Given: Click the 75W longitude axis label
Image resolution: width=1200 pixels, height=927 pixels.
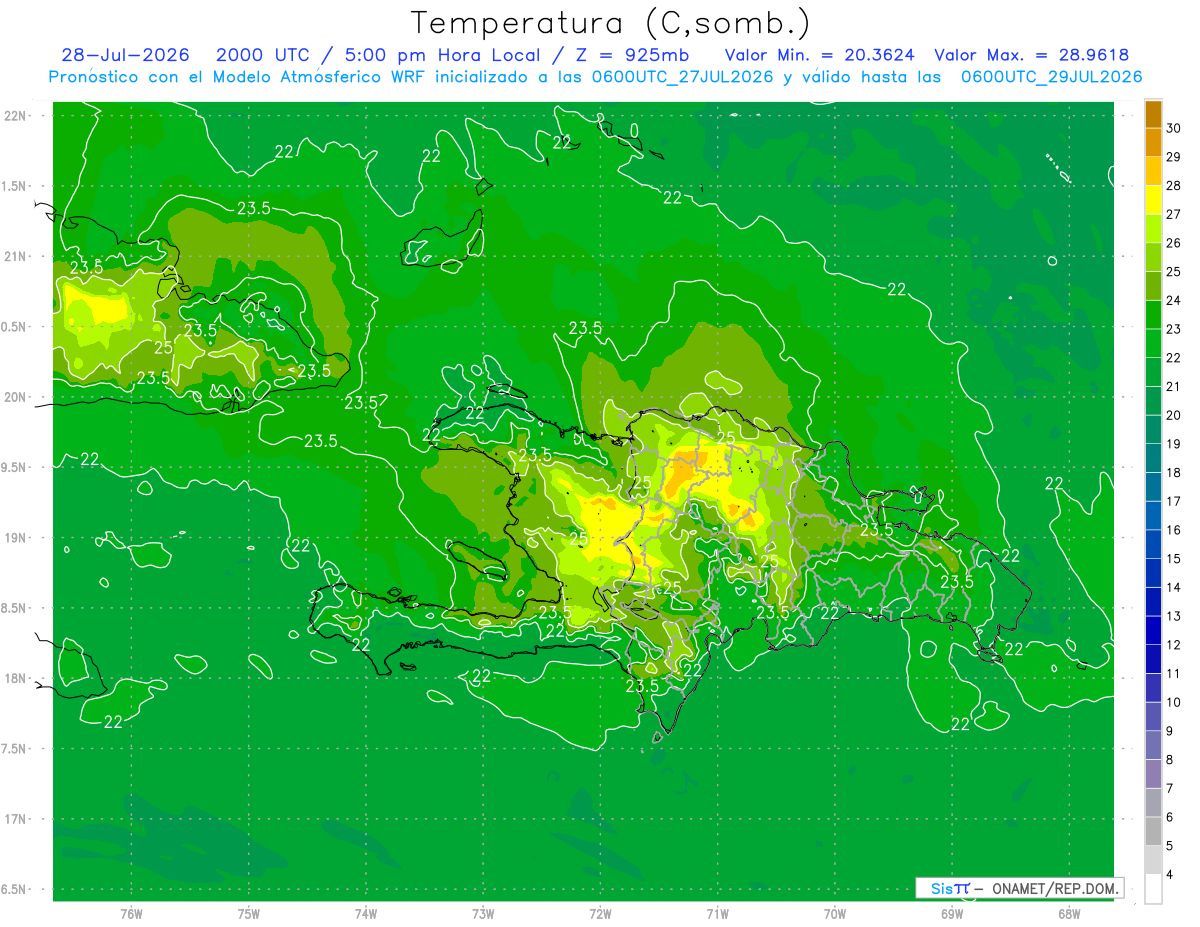Looking at the screenshot, I should coord(249,913).
